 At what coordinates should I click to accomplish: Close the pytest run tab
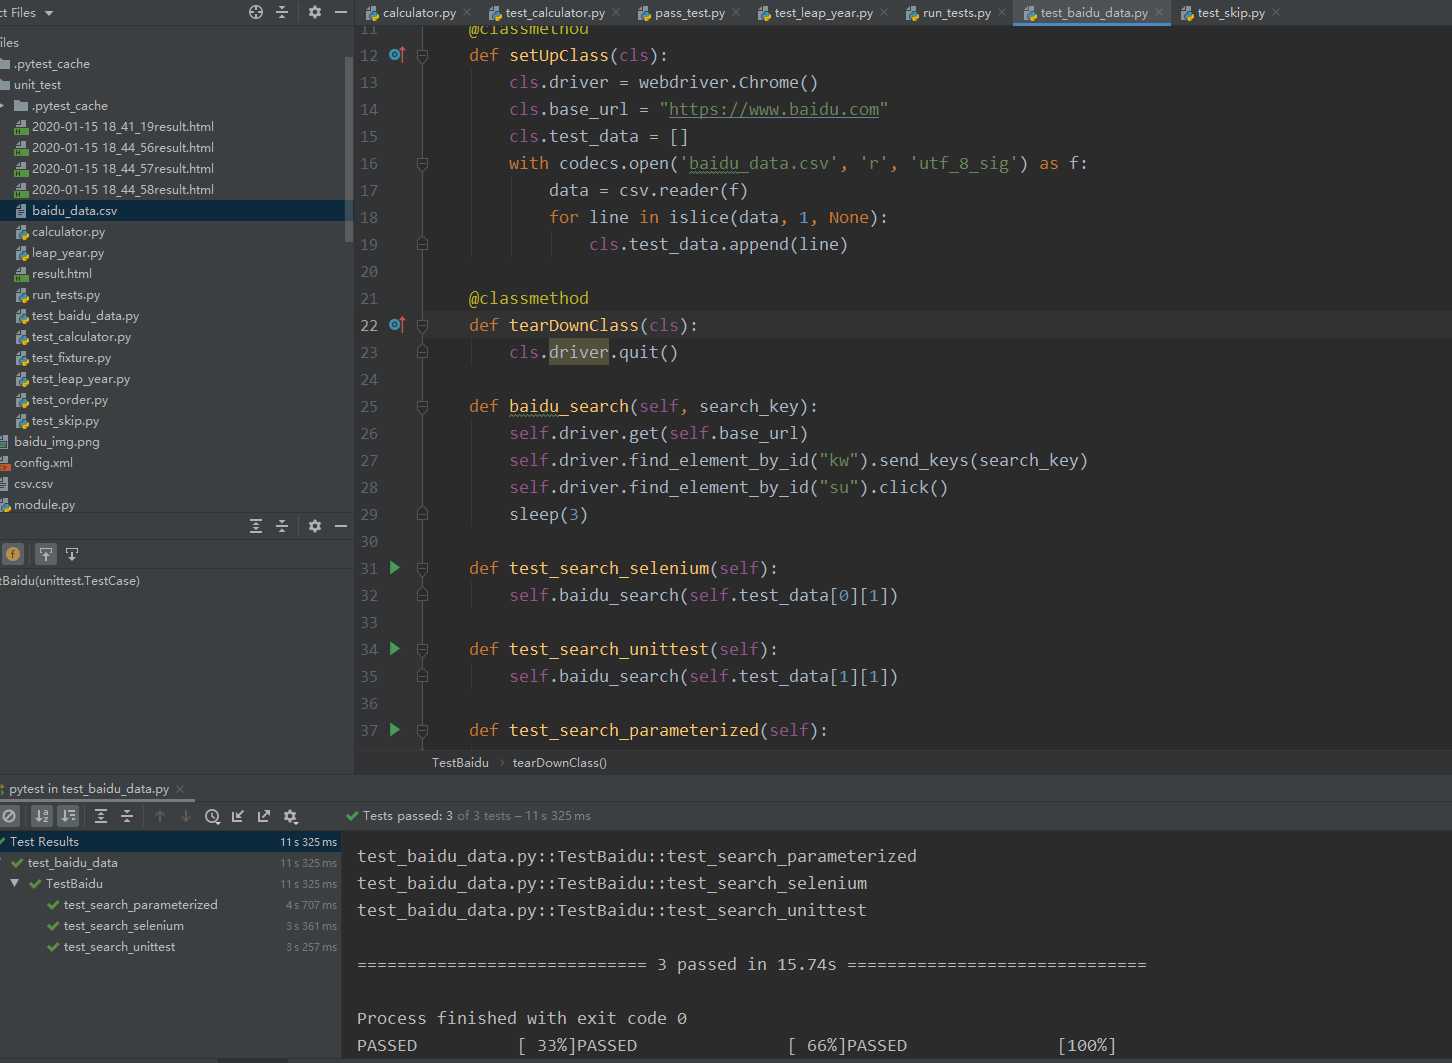(x=180, y=789)
